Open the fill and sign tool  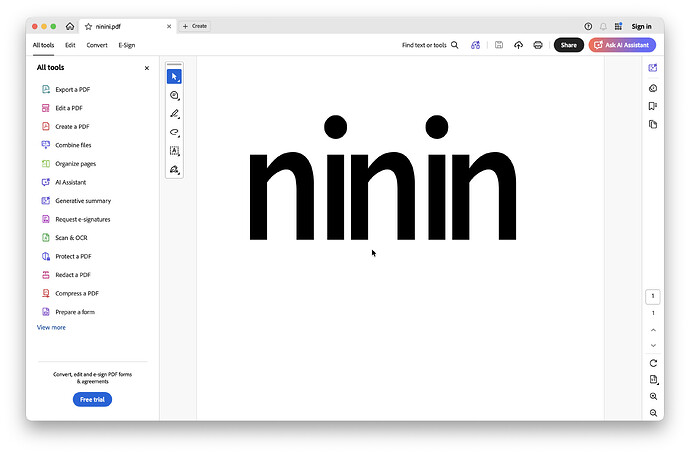click(174, 170)
